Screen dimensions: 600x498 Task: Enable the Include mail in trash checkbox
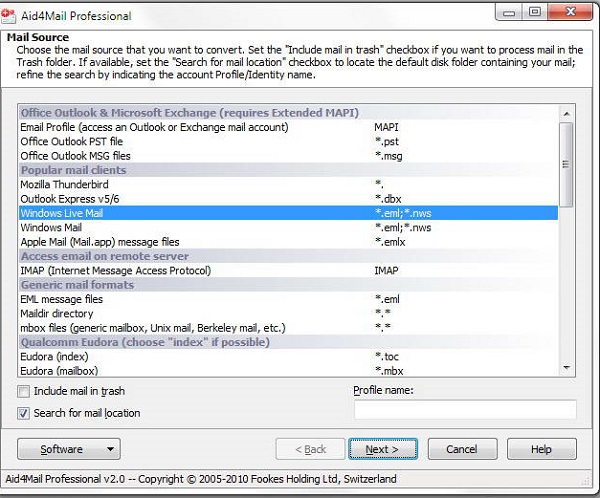pos(23,391)
